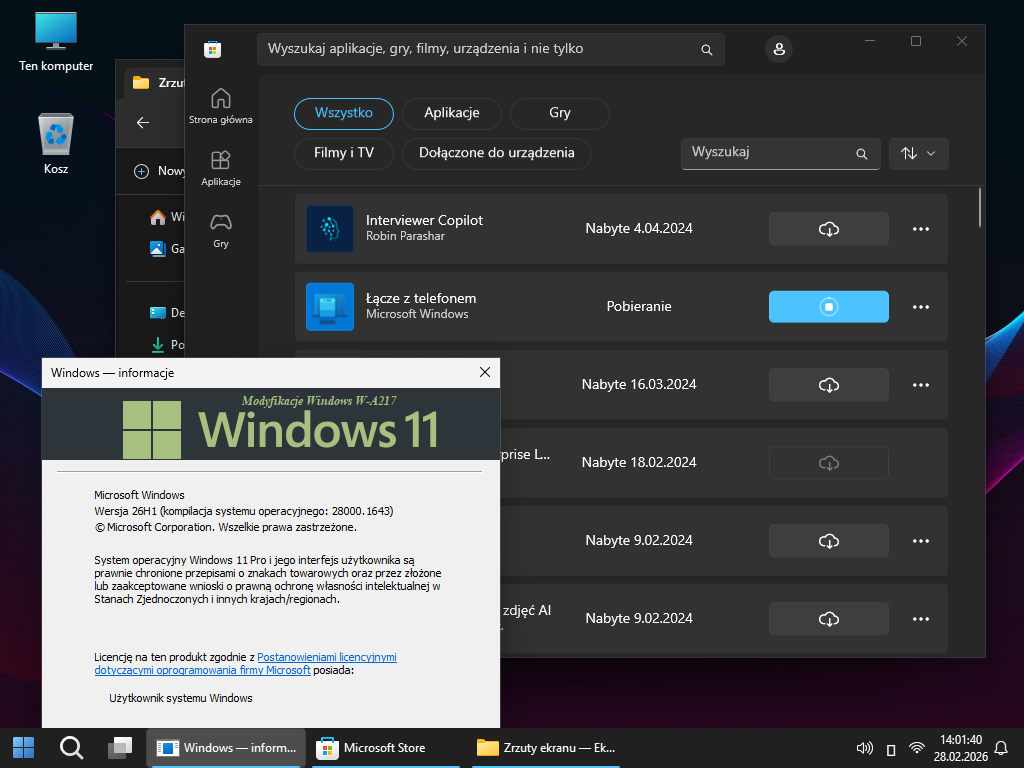Open more options for Interviewer Copilot
The image size is (1024, 768).
pos(921,229)
